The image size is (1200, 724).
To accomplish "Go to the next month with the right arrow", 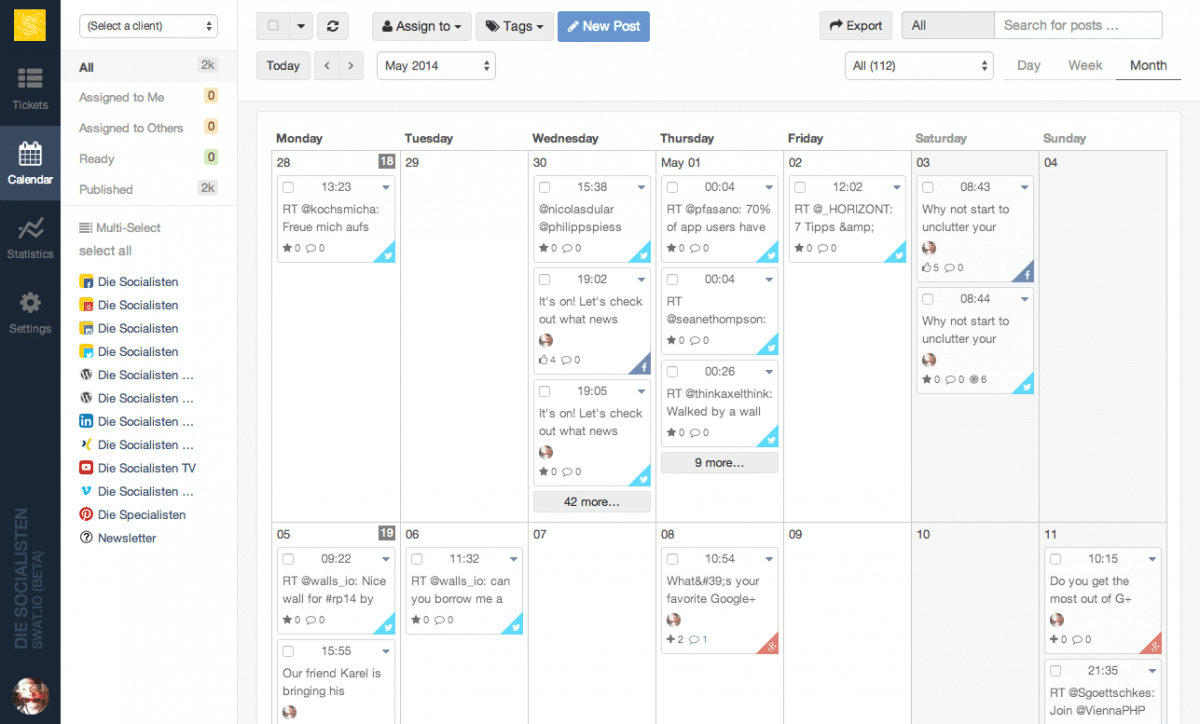I will 350,66.
